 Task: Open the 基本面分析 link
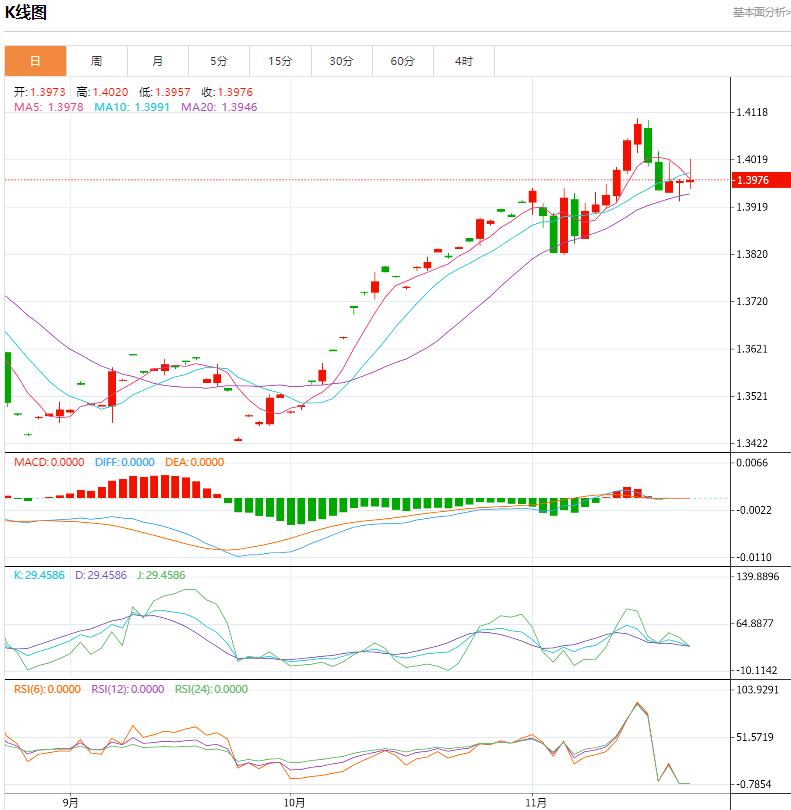[x=762, y=12]
